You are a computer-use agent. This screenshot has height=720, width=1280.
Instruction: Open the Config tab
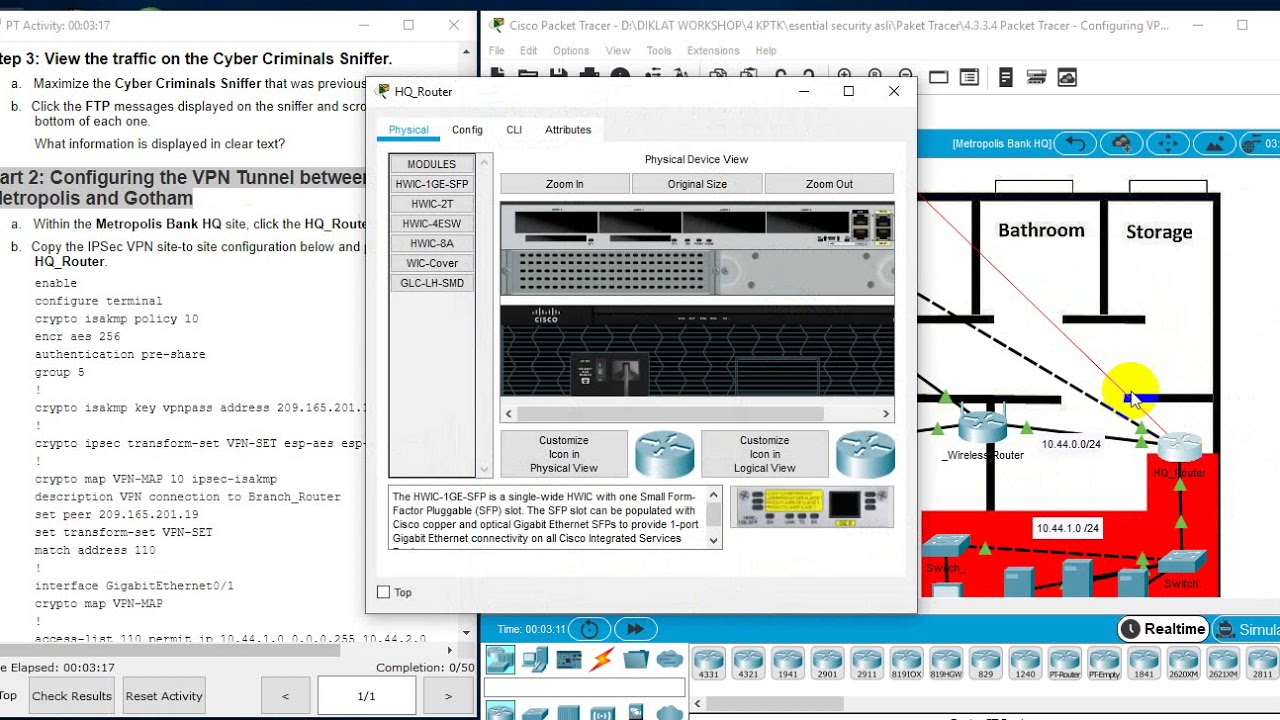(467, 130)
